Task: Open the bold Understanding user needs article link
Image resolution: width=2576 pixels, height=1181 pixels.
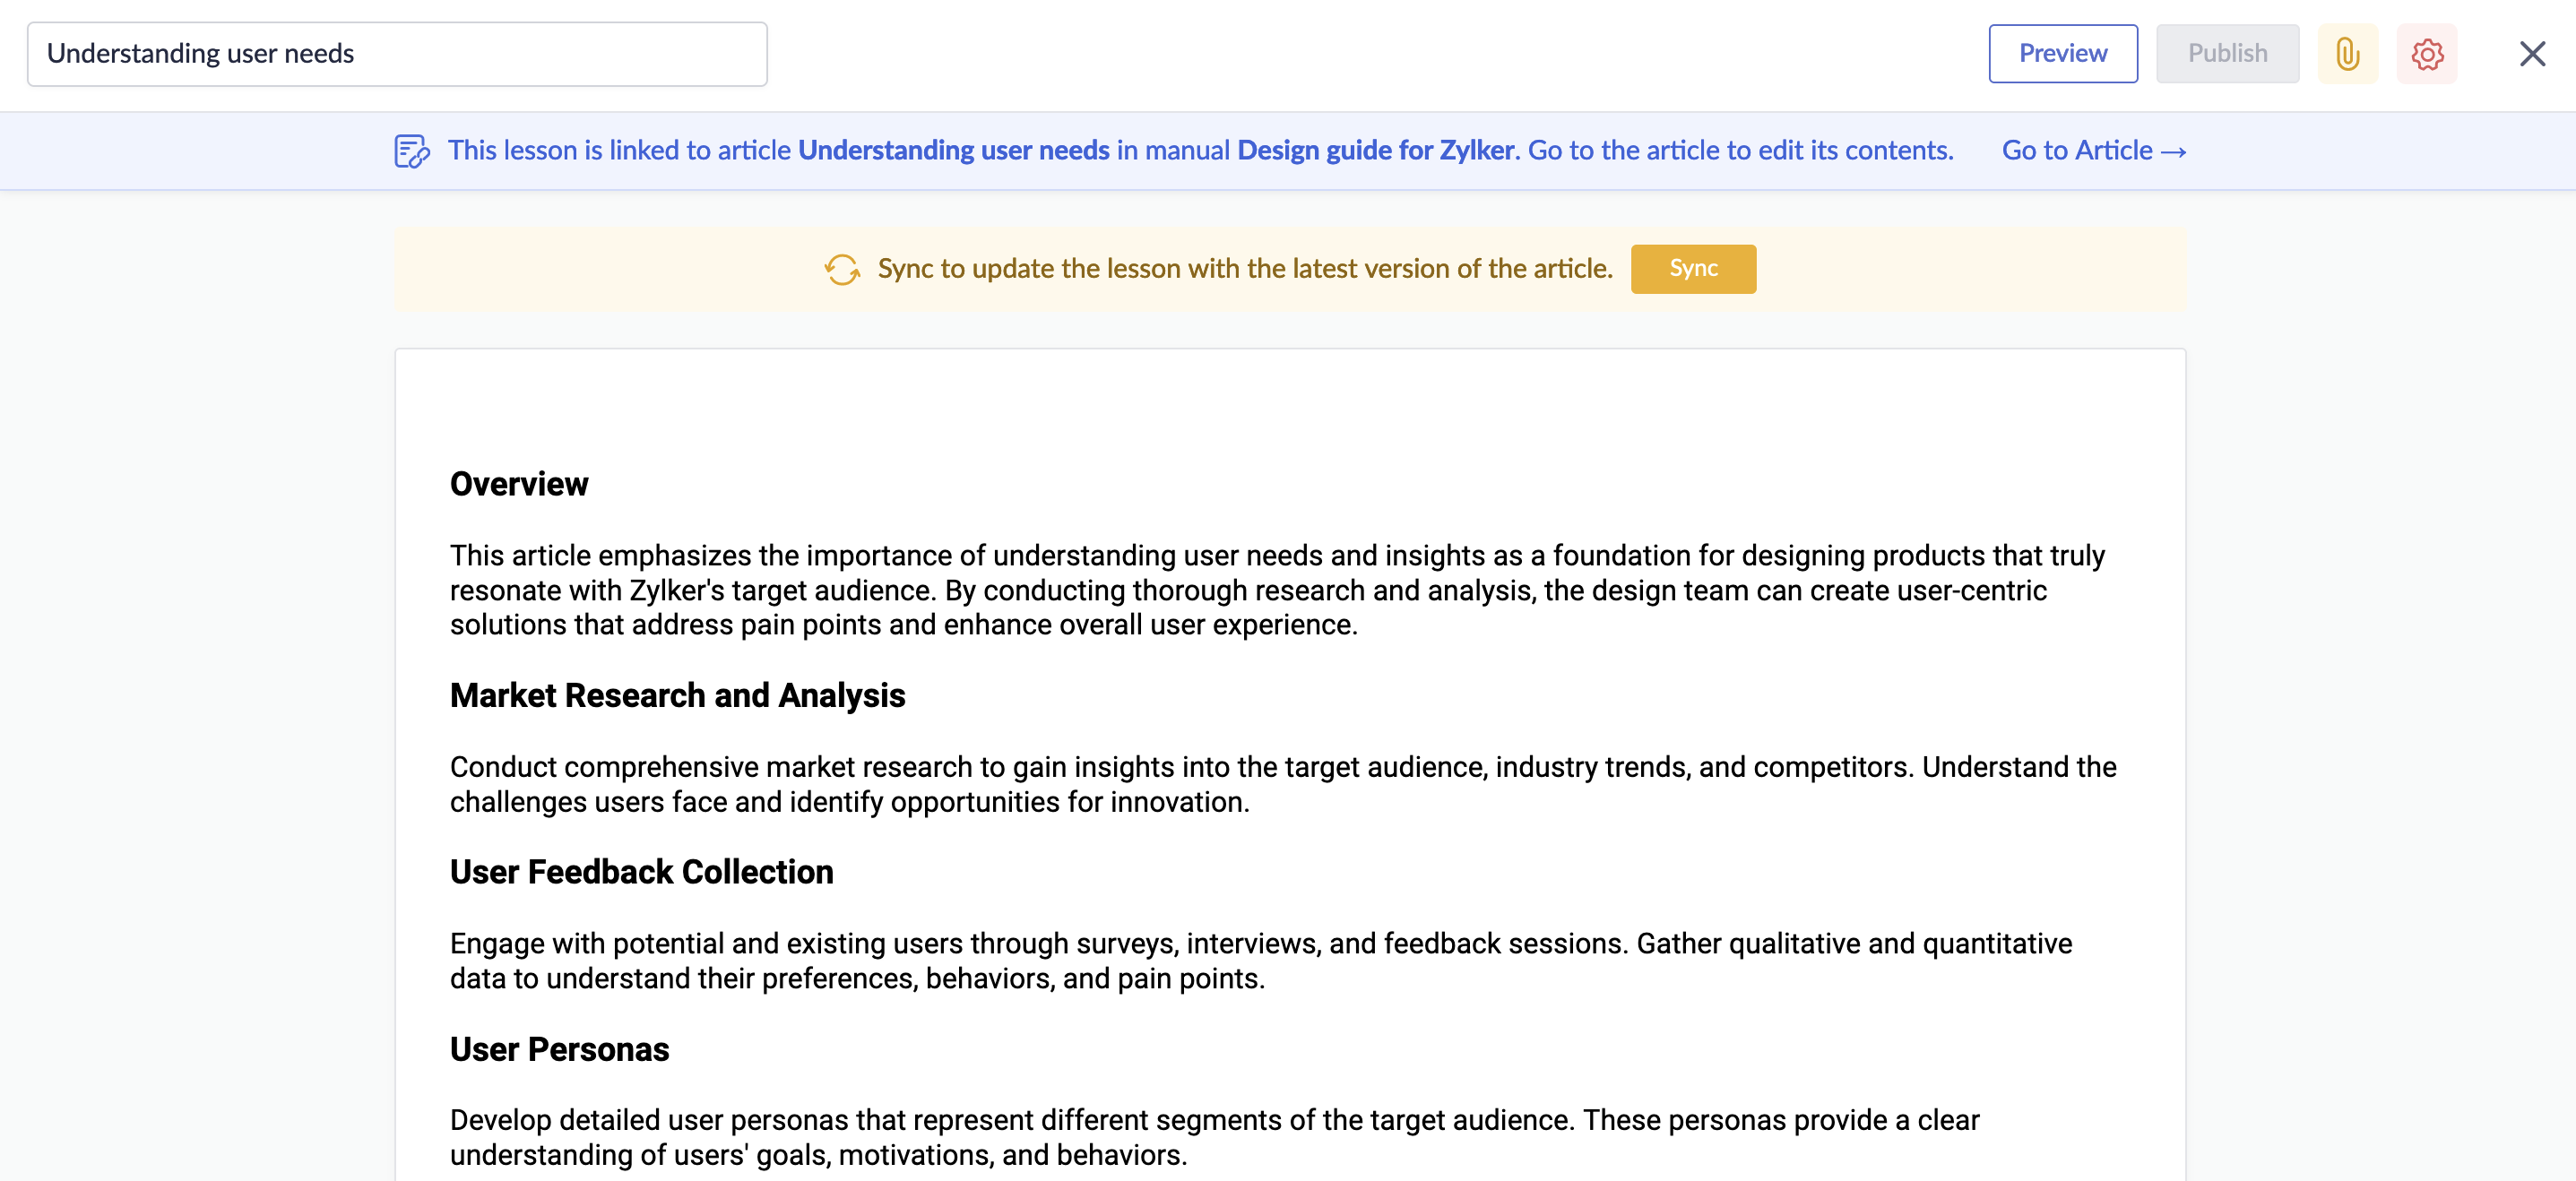Action: (953, 151)
